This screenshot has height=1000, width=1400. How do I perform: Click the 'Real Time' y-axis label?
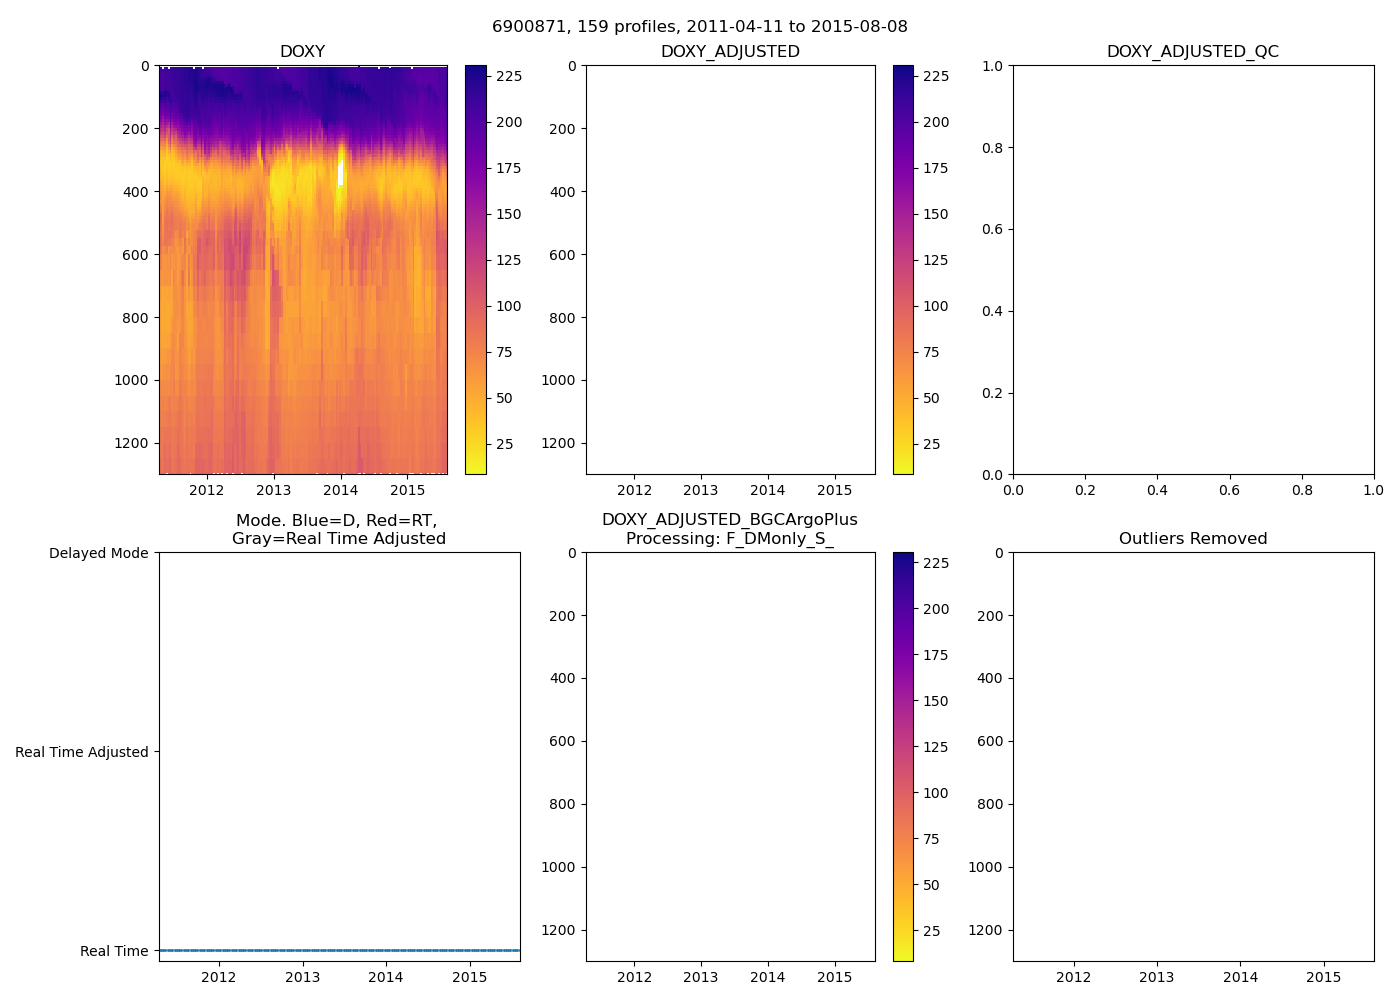click(x=114, y=951)
